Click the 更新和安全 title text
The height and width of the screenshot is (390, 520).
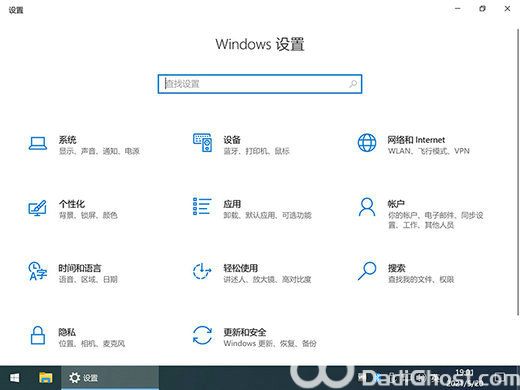pos(245,332)
